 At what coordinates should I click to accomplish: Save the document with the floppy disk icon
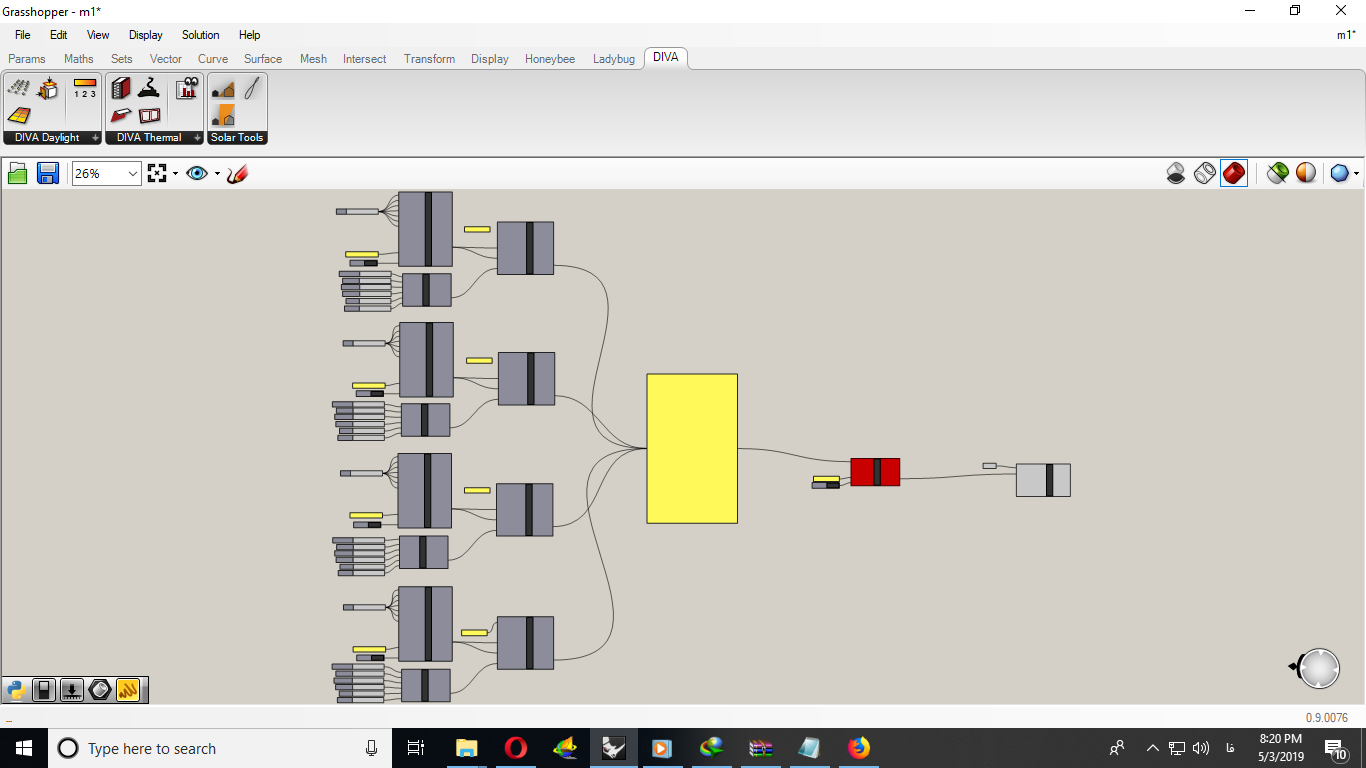pos(47,173)
